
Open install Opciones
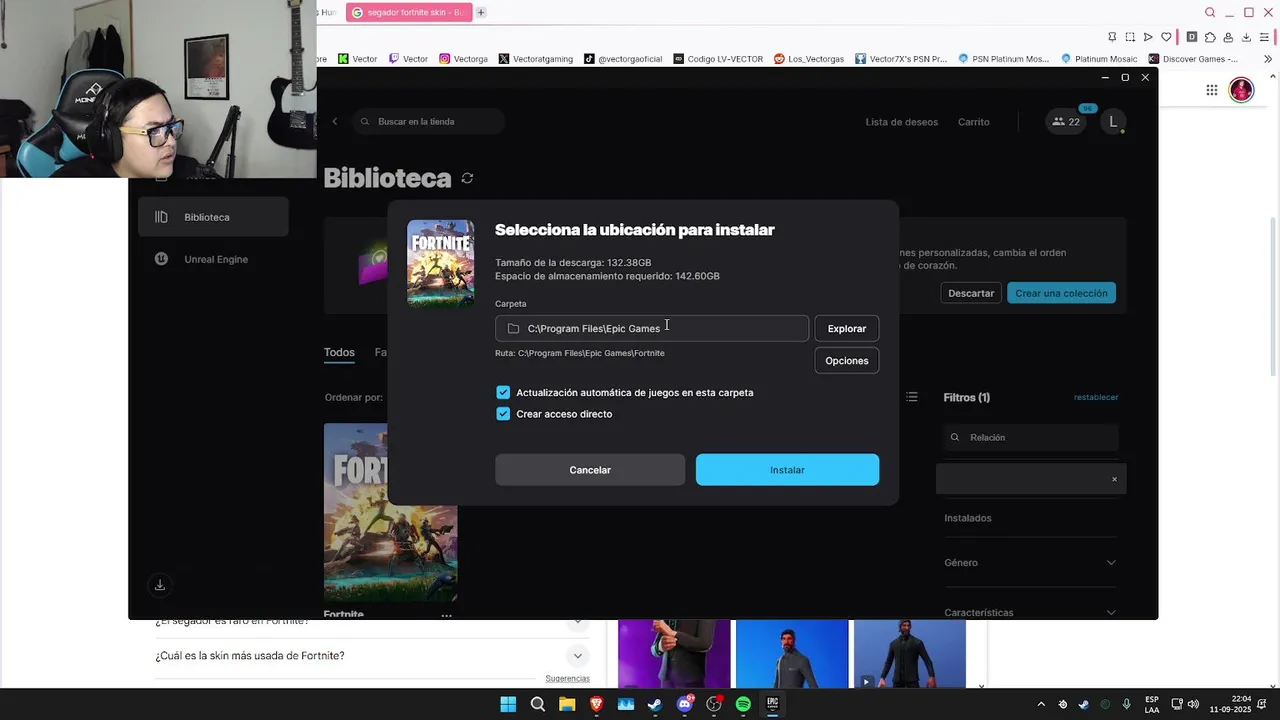[847, 361]
